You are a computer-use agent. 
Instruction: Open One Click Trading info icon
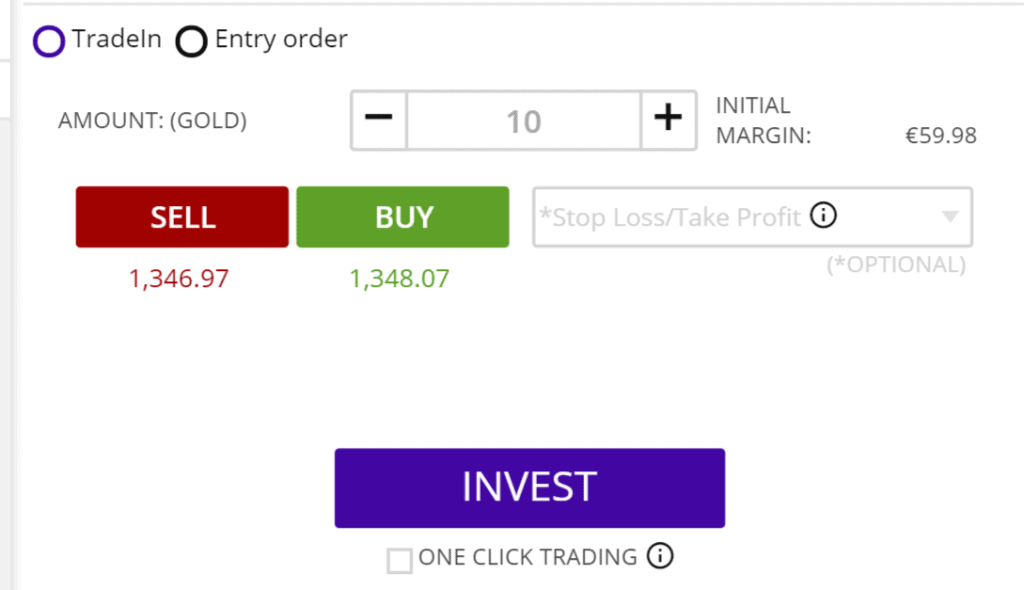[660, 556]
